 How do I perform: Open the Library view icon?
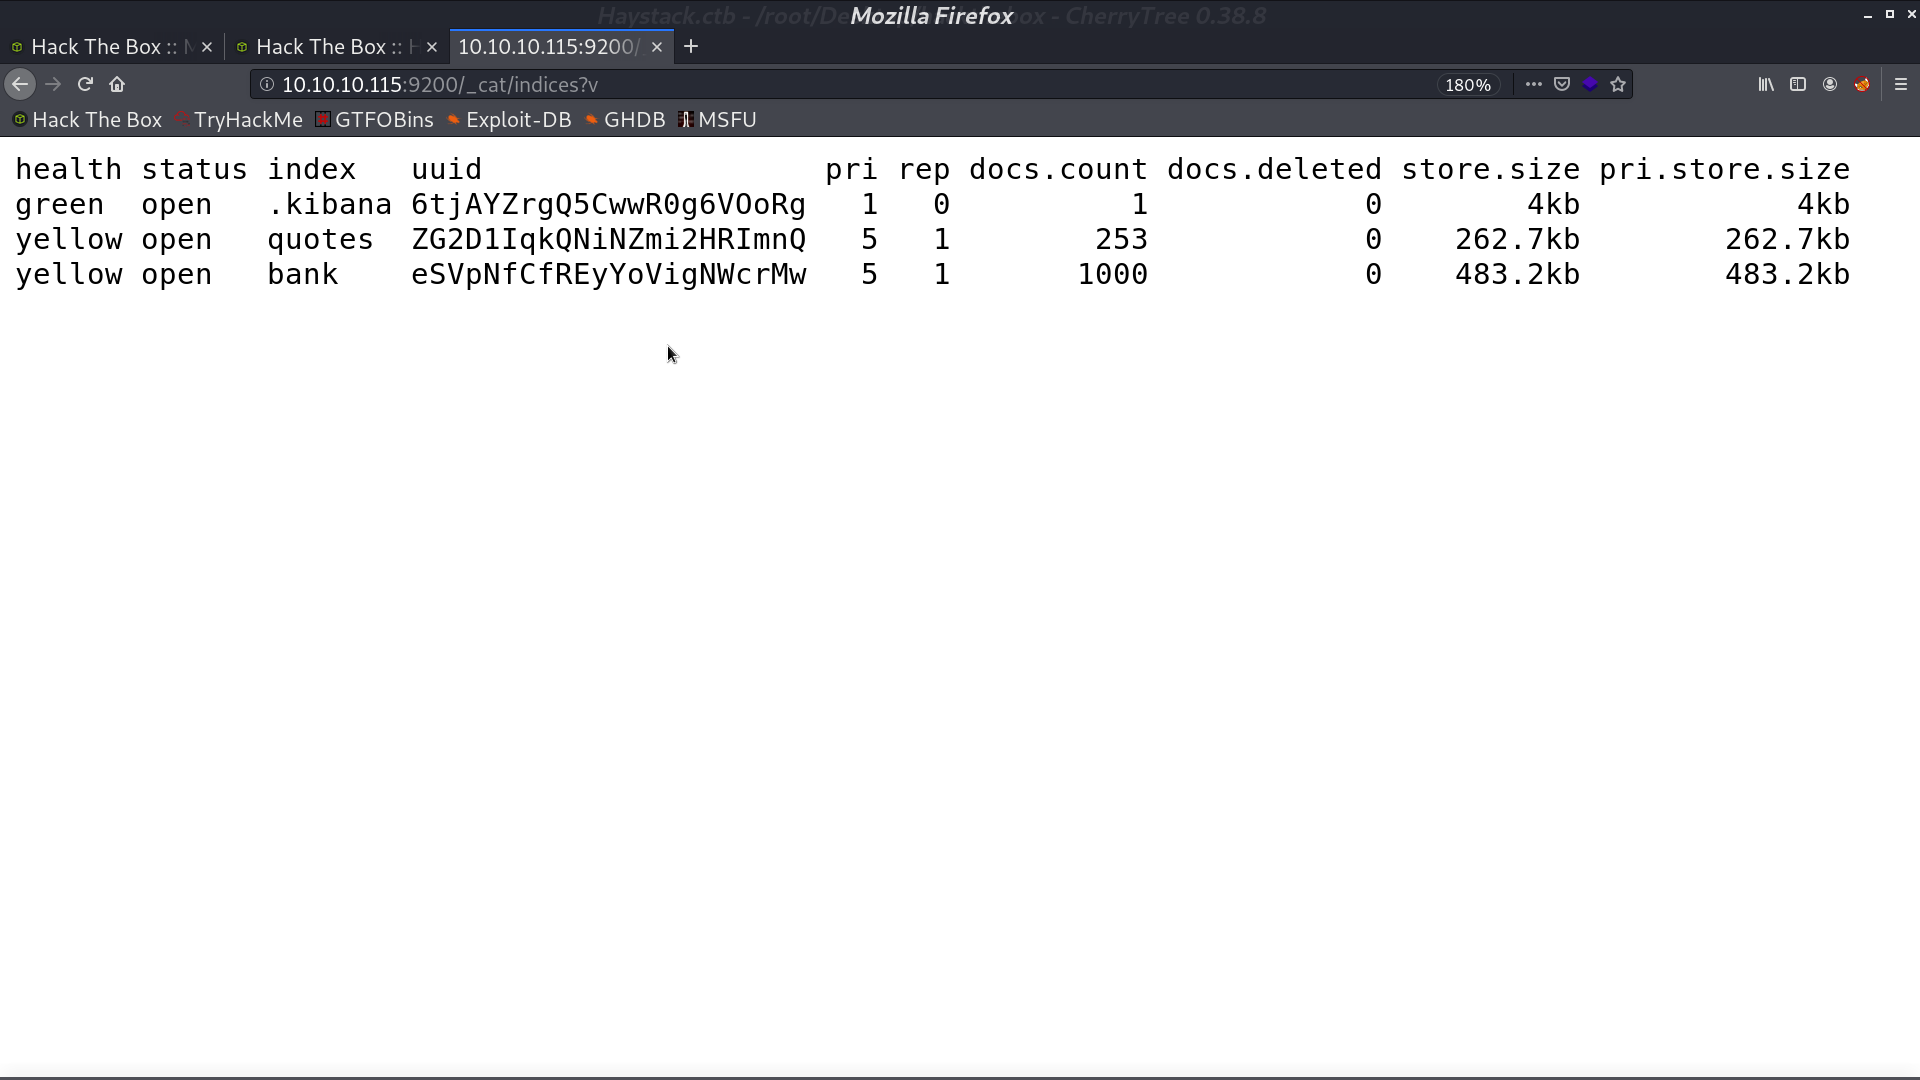pyautogui.click(x=1766, y=85)
